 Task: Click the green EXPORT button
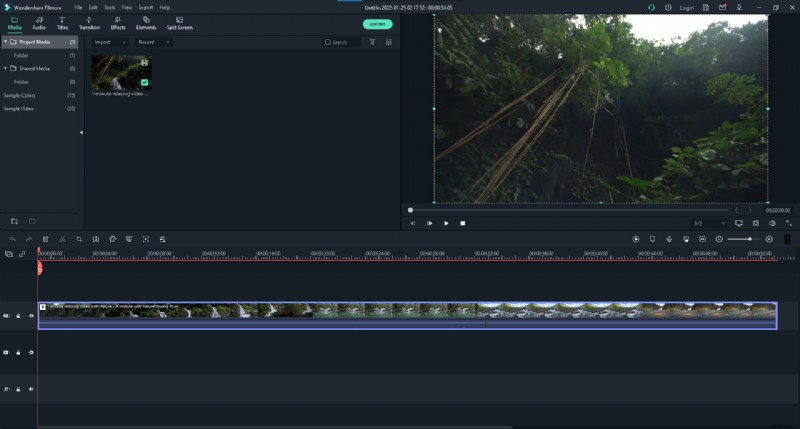pos(377,24)
